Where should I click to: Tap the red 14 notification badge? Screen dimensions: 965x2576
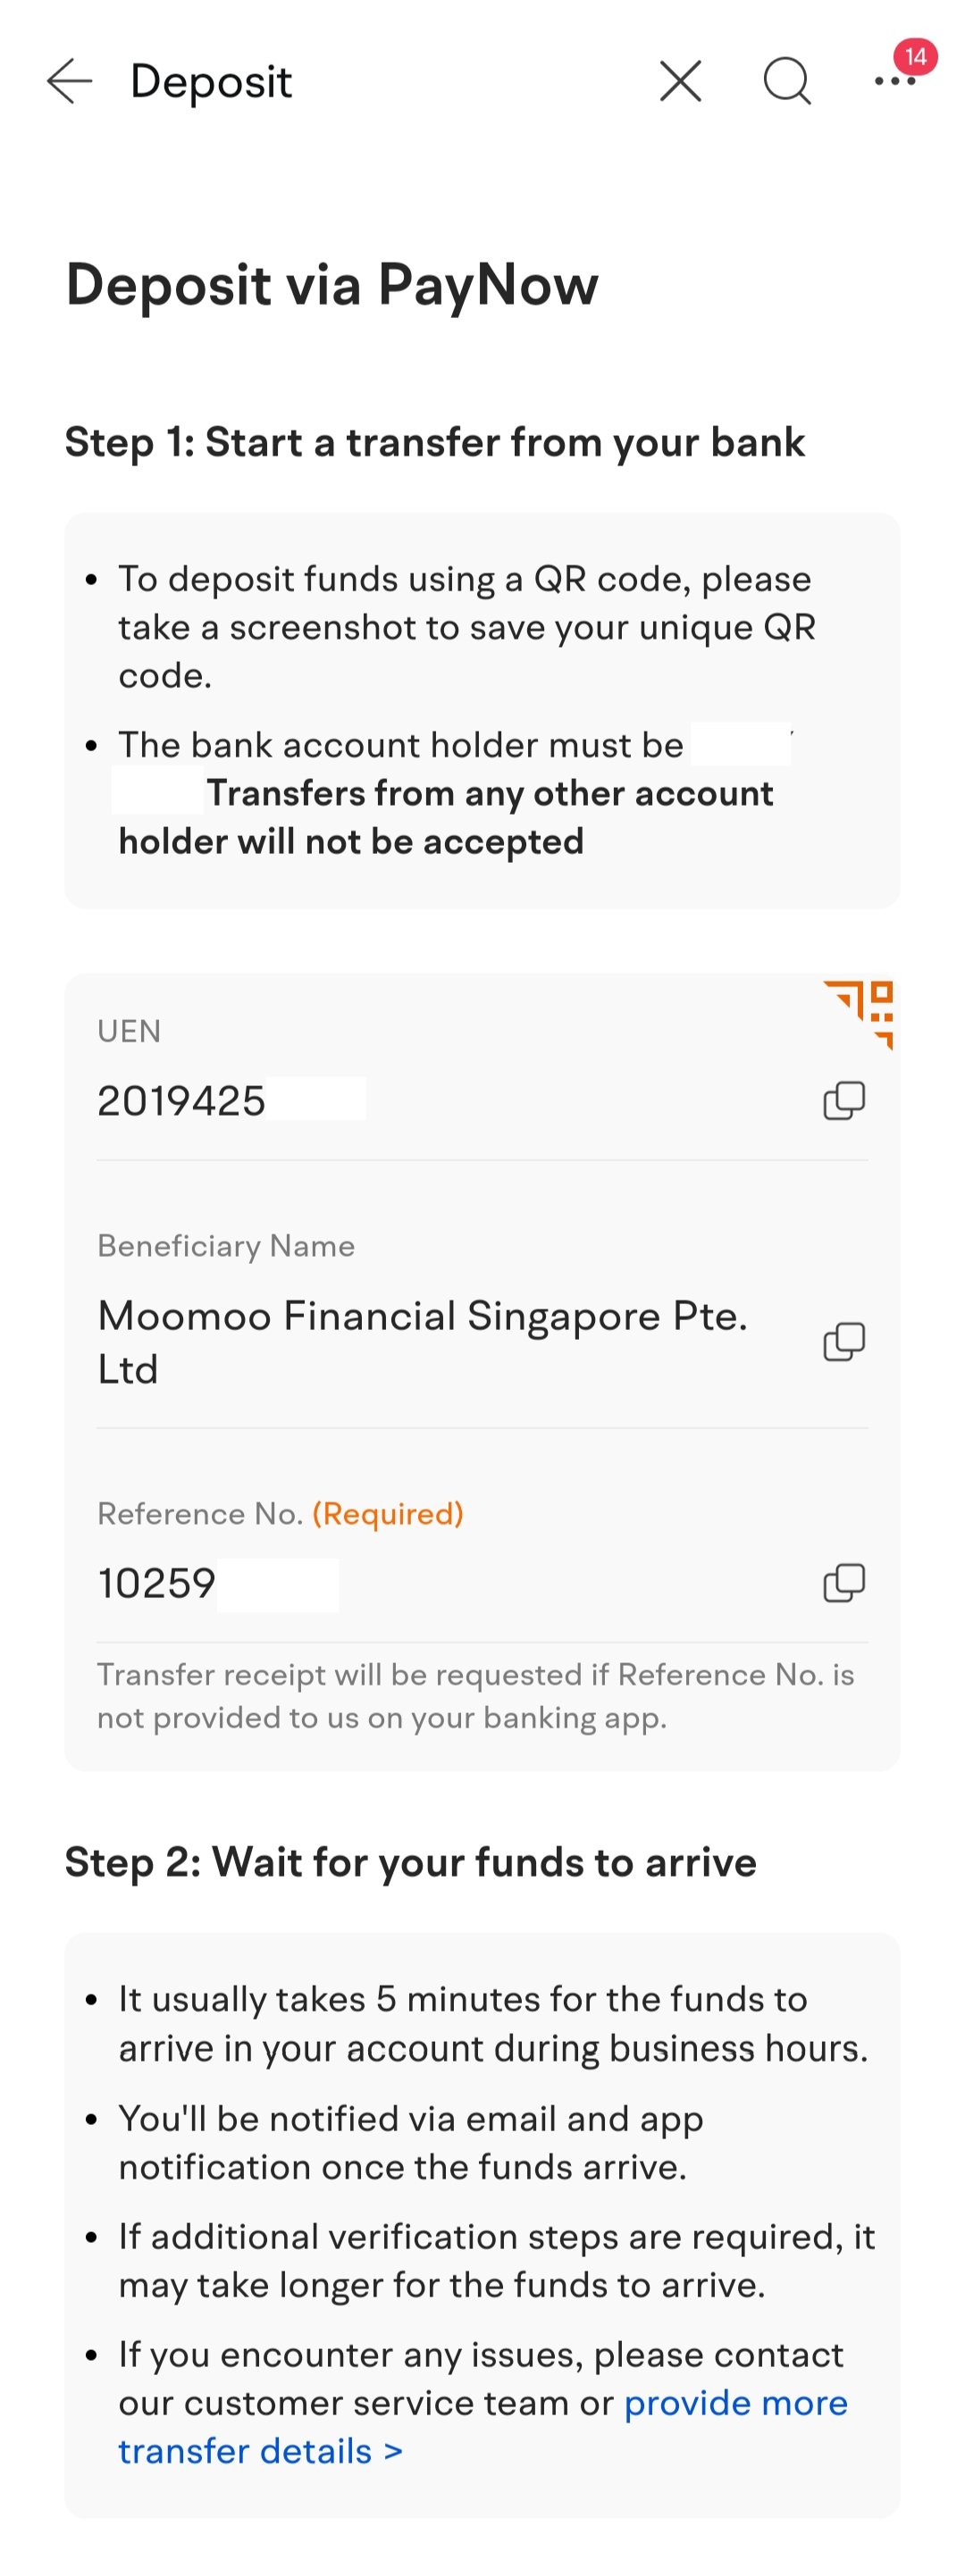click(915, 57)
